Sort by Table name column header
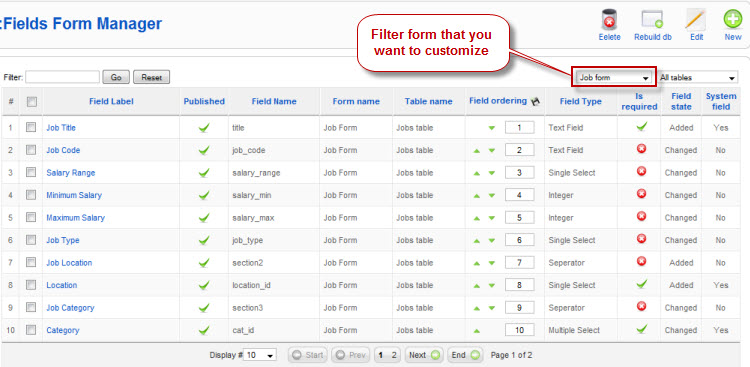750x367 pixels. (x=429, y=101)
